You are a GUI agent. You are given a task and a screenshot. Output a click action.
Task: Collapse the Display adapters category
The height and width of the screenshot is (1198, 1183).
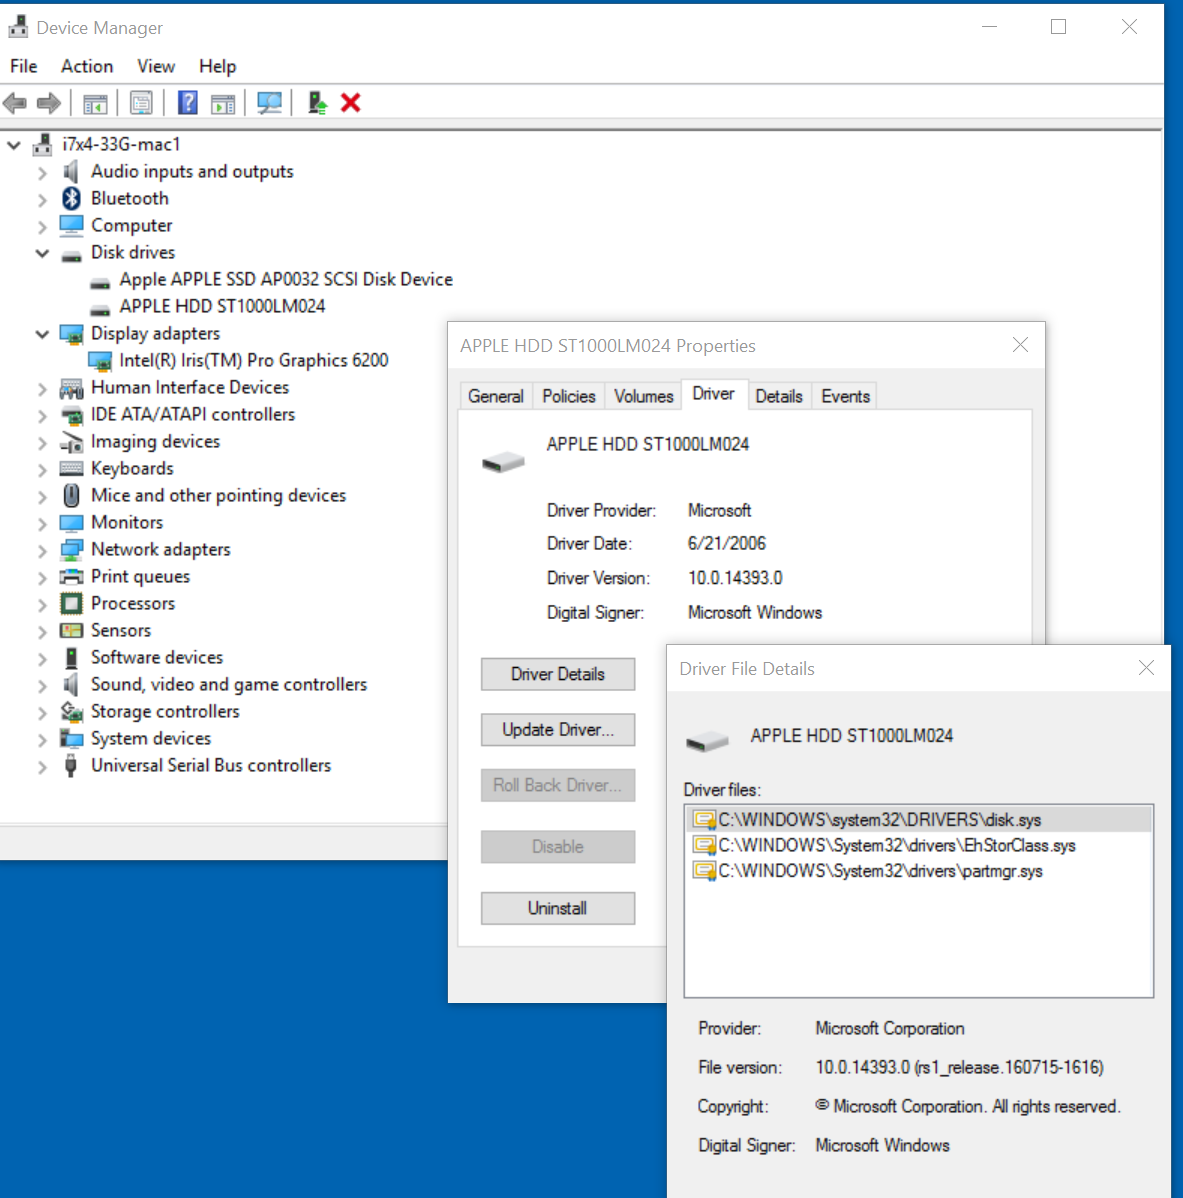pos(42,334)
